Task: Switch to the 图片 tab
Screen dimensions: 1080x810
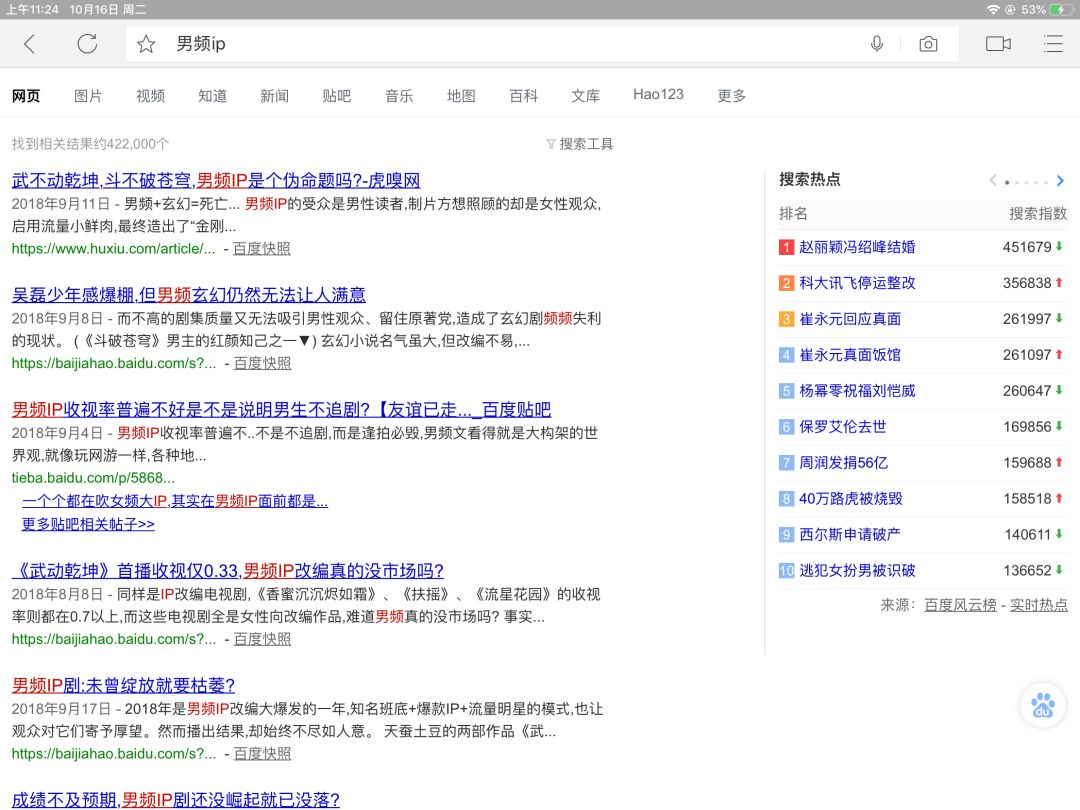Action: pyautogui.click(x=88, y=96)
